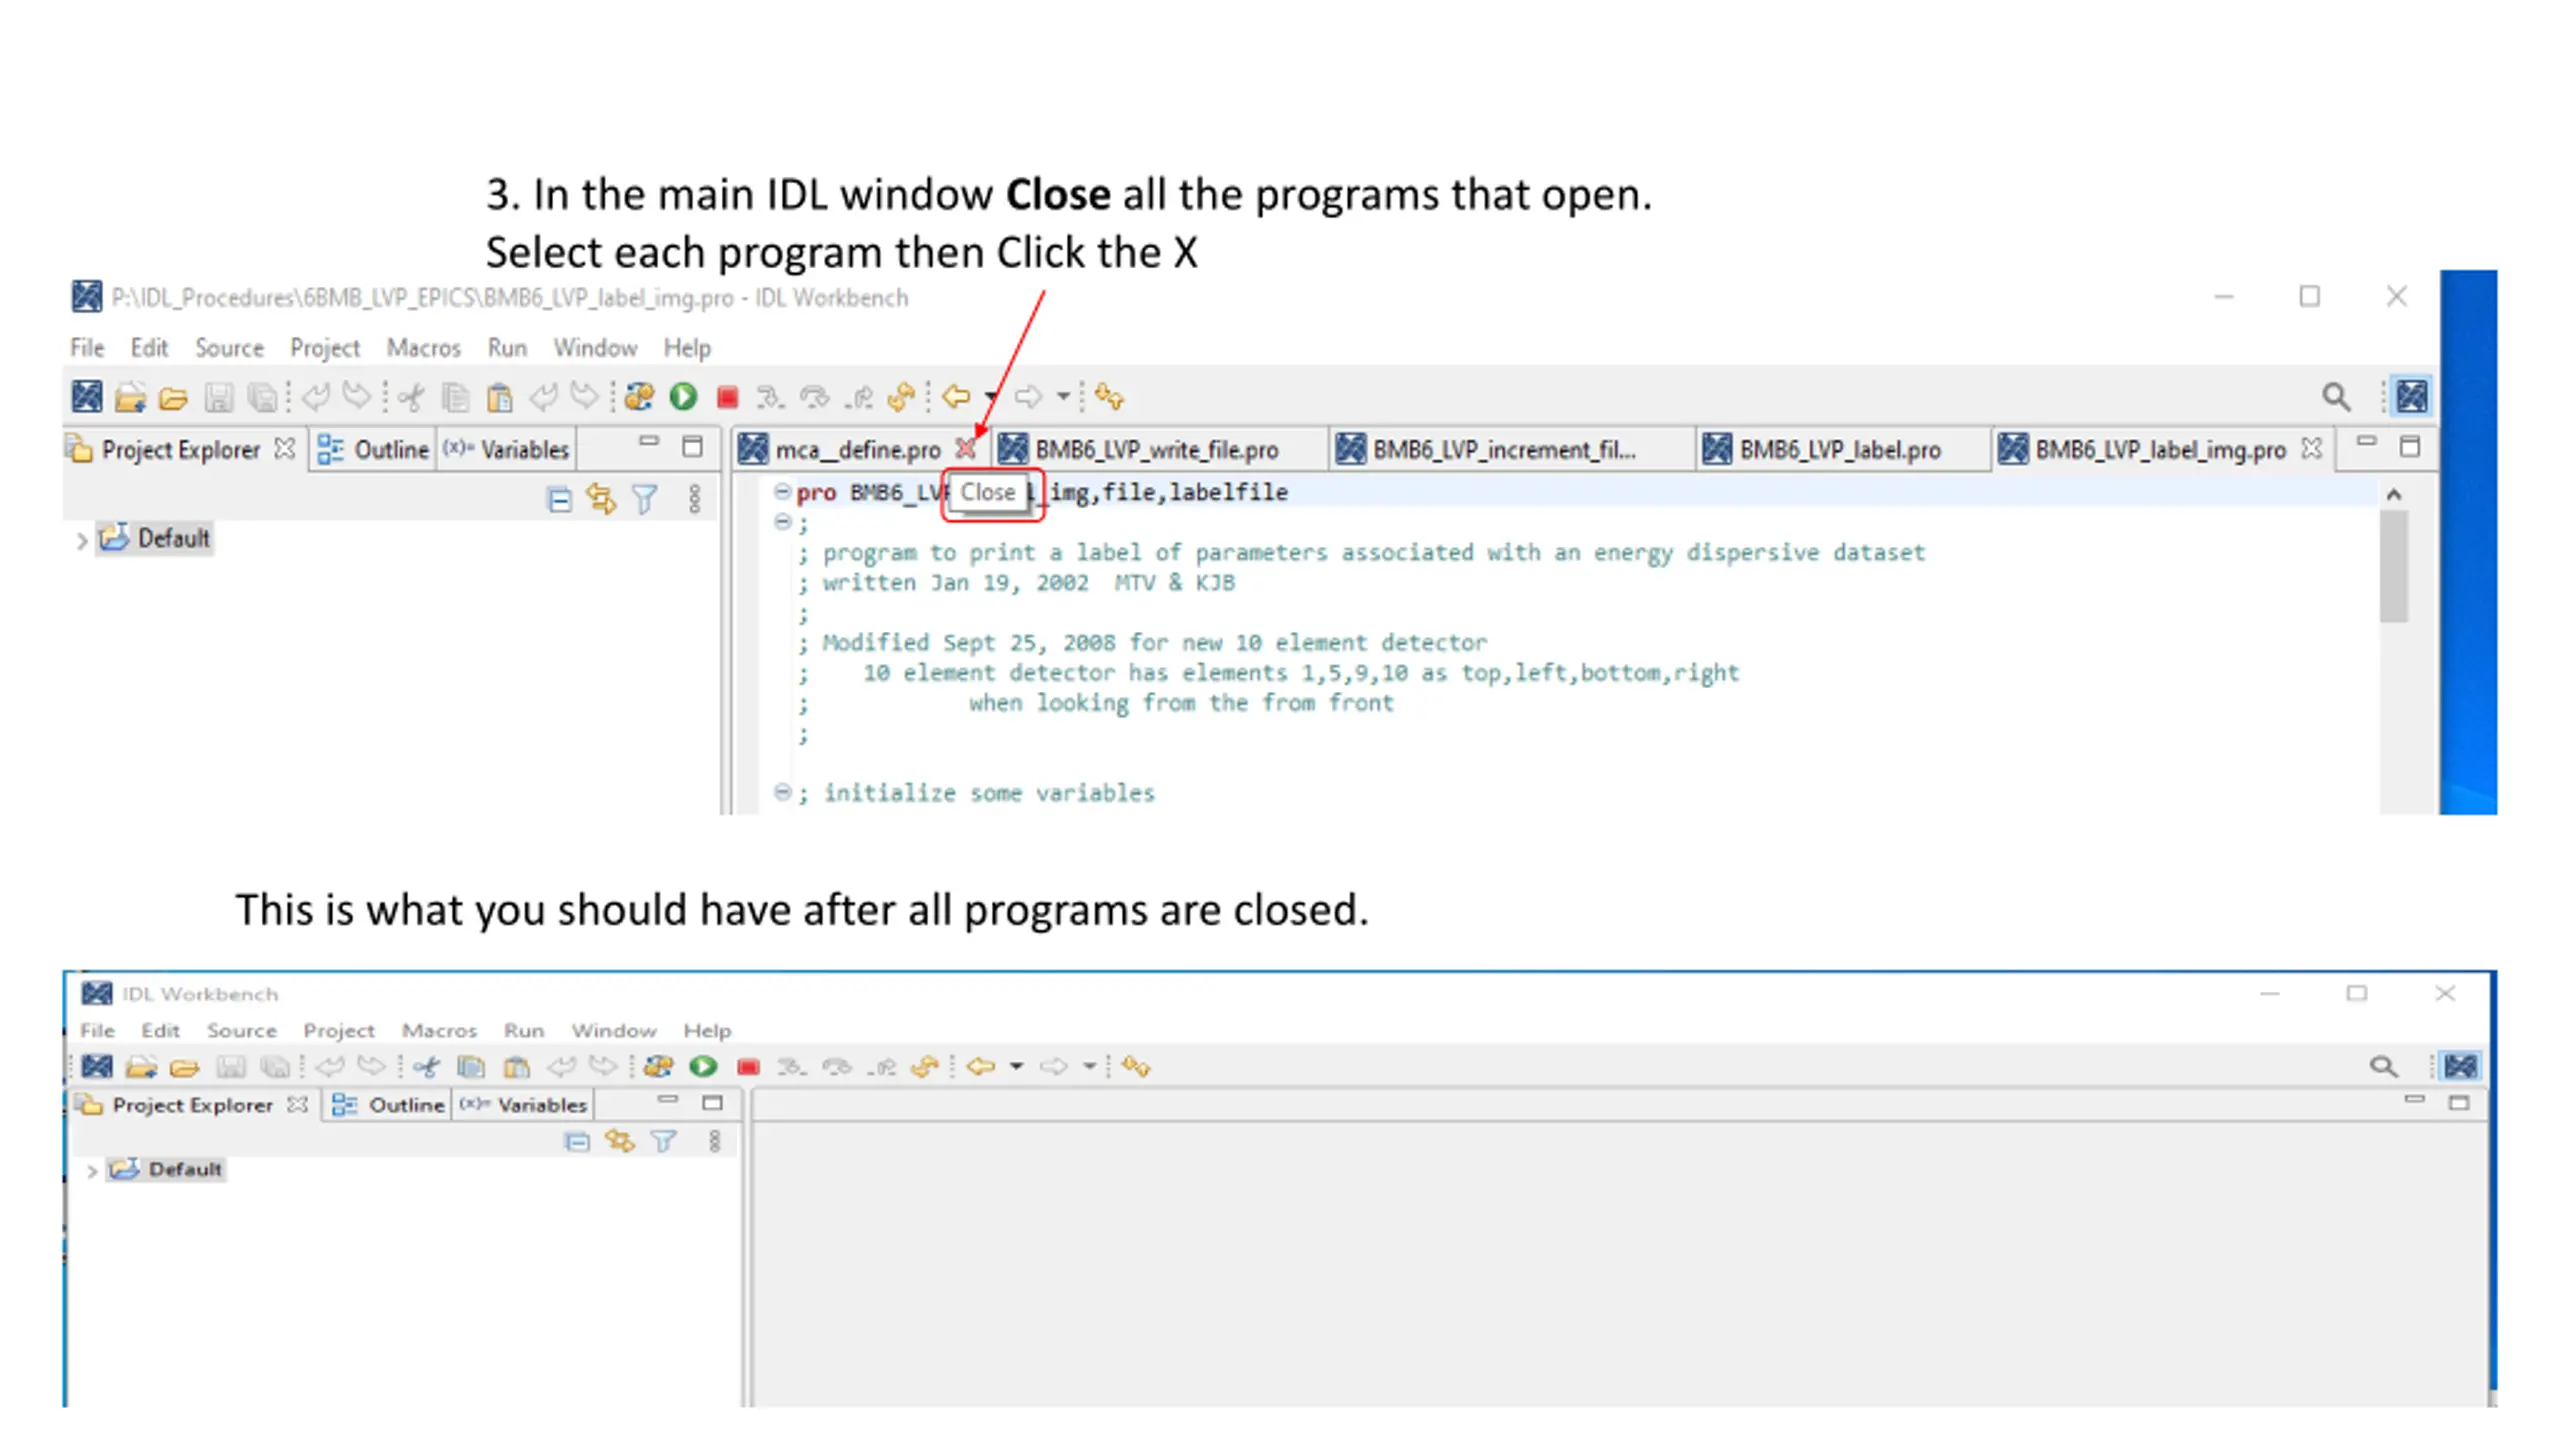Click red Stop icon in window with .pro tabs

click(727, 397)
